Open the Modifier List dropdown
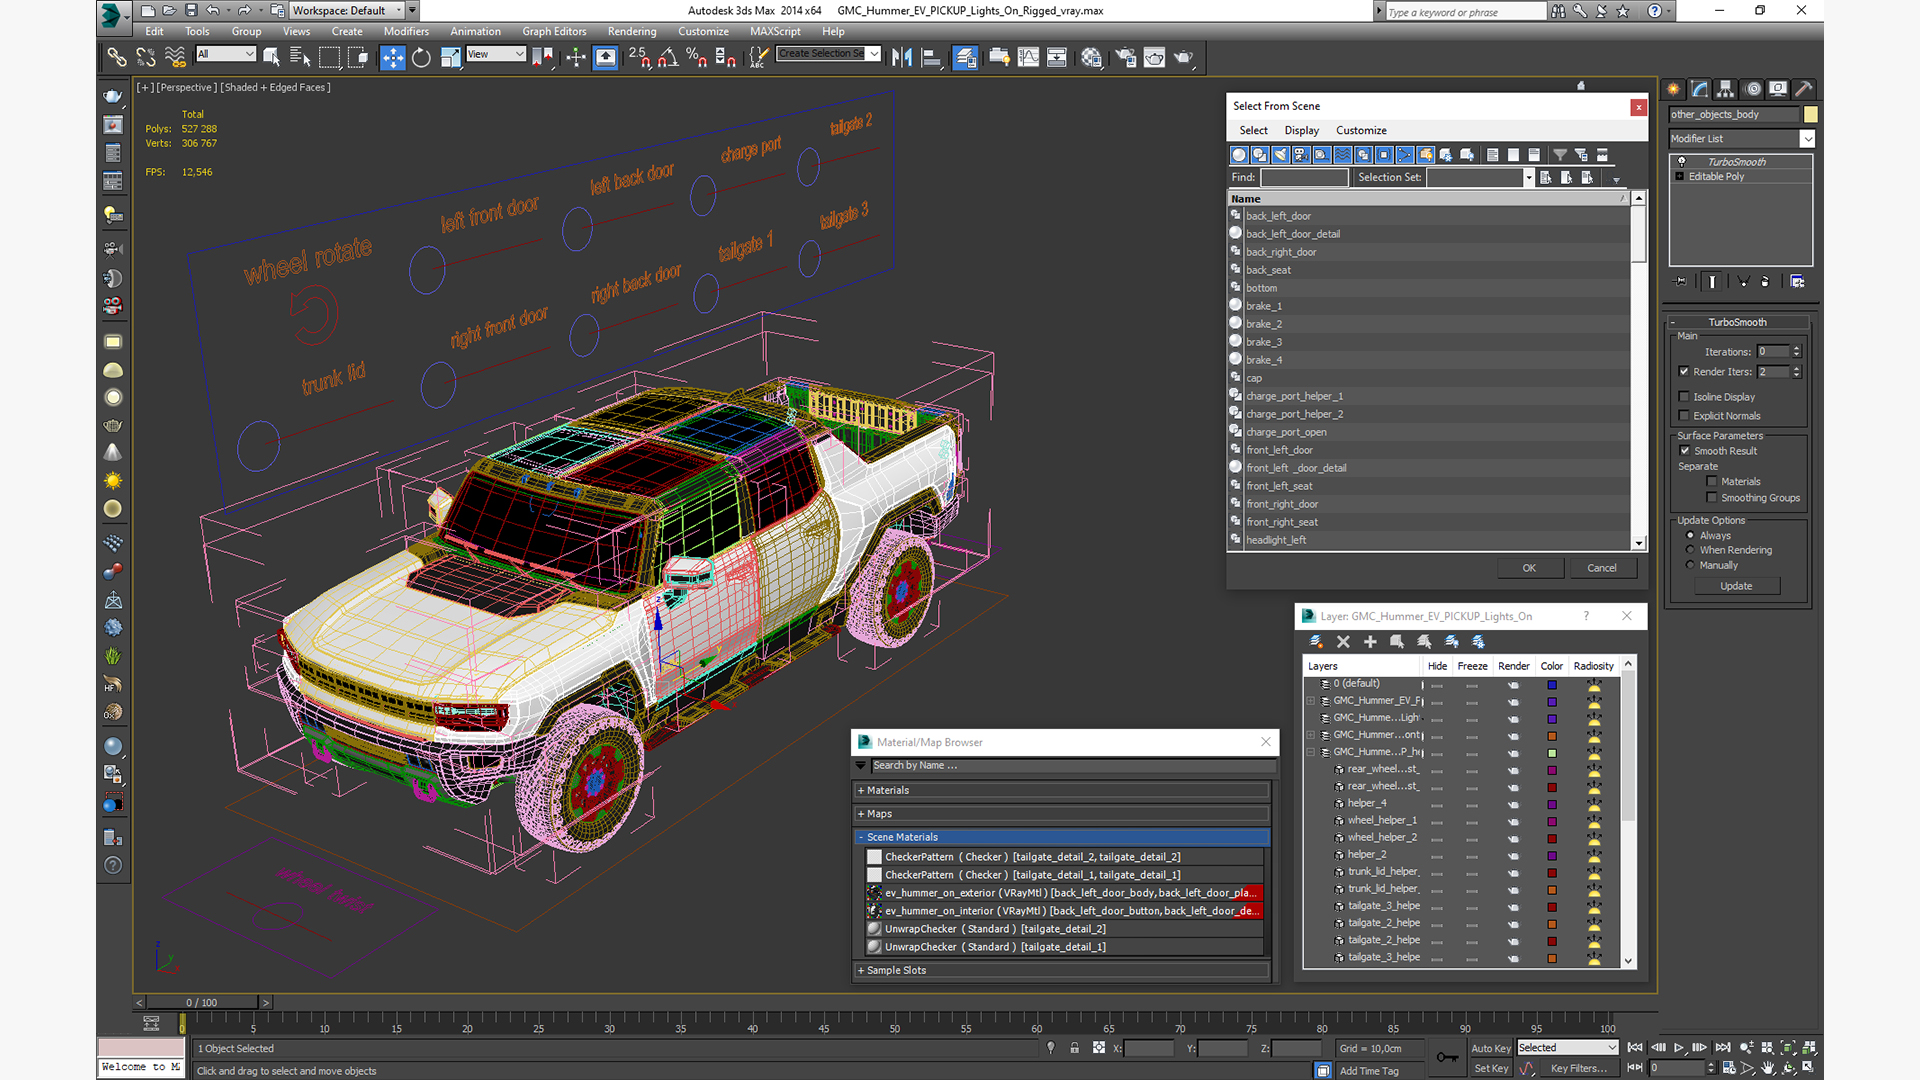 pyautogui.click(x=1807, y=139)
